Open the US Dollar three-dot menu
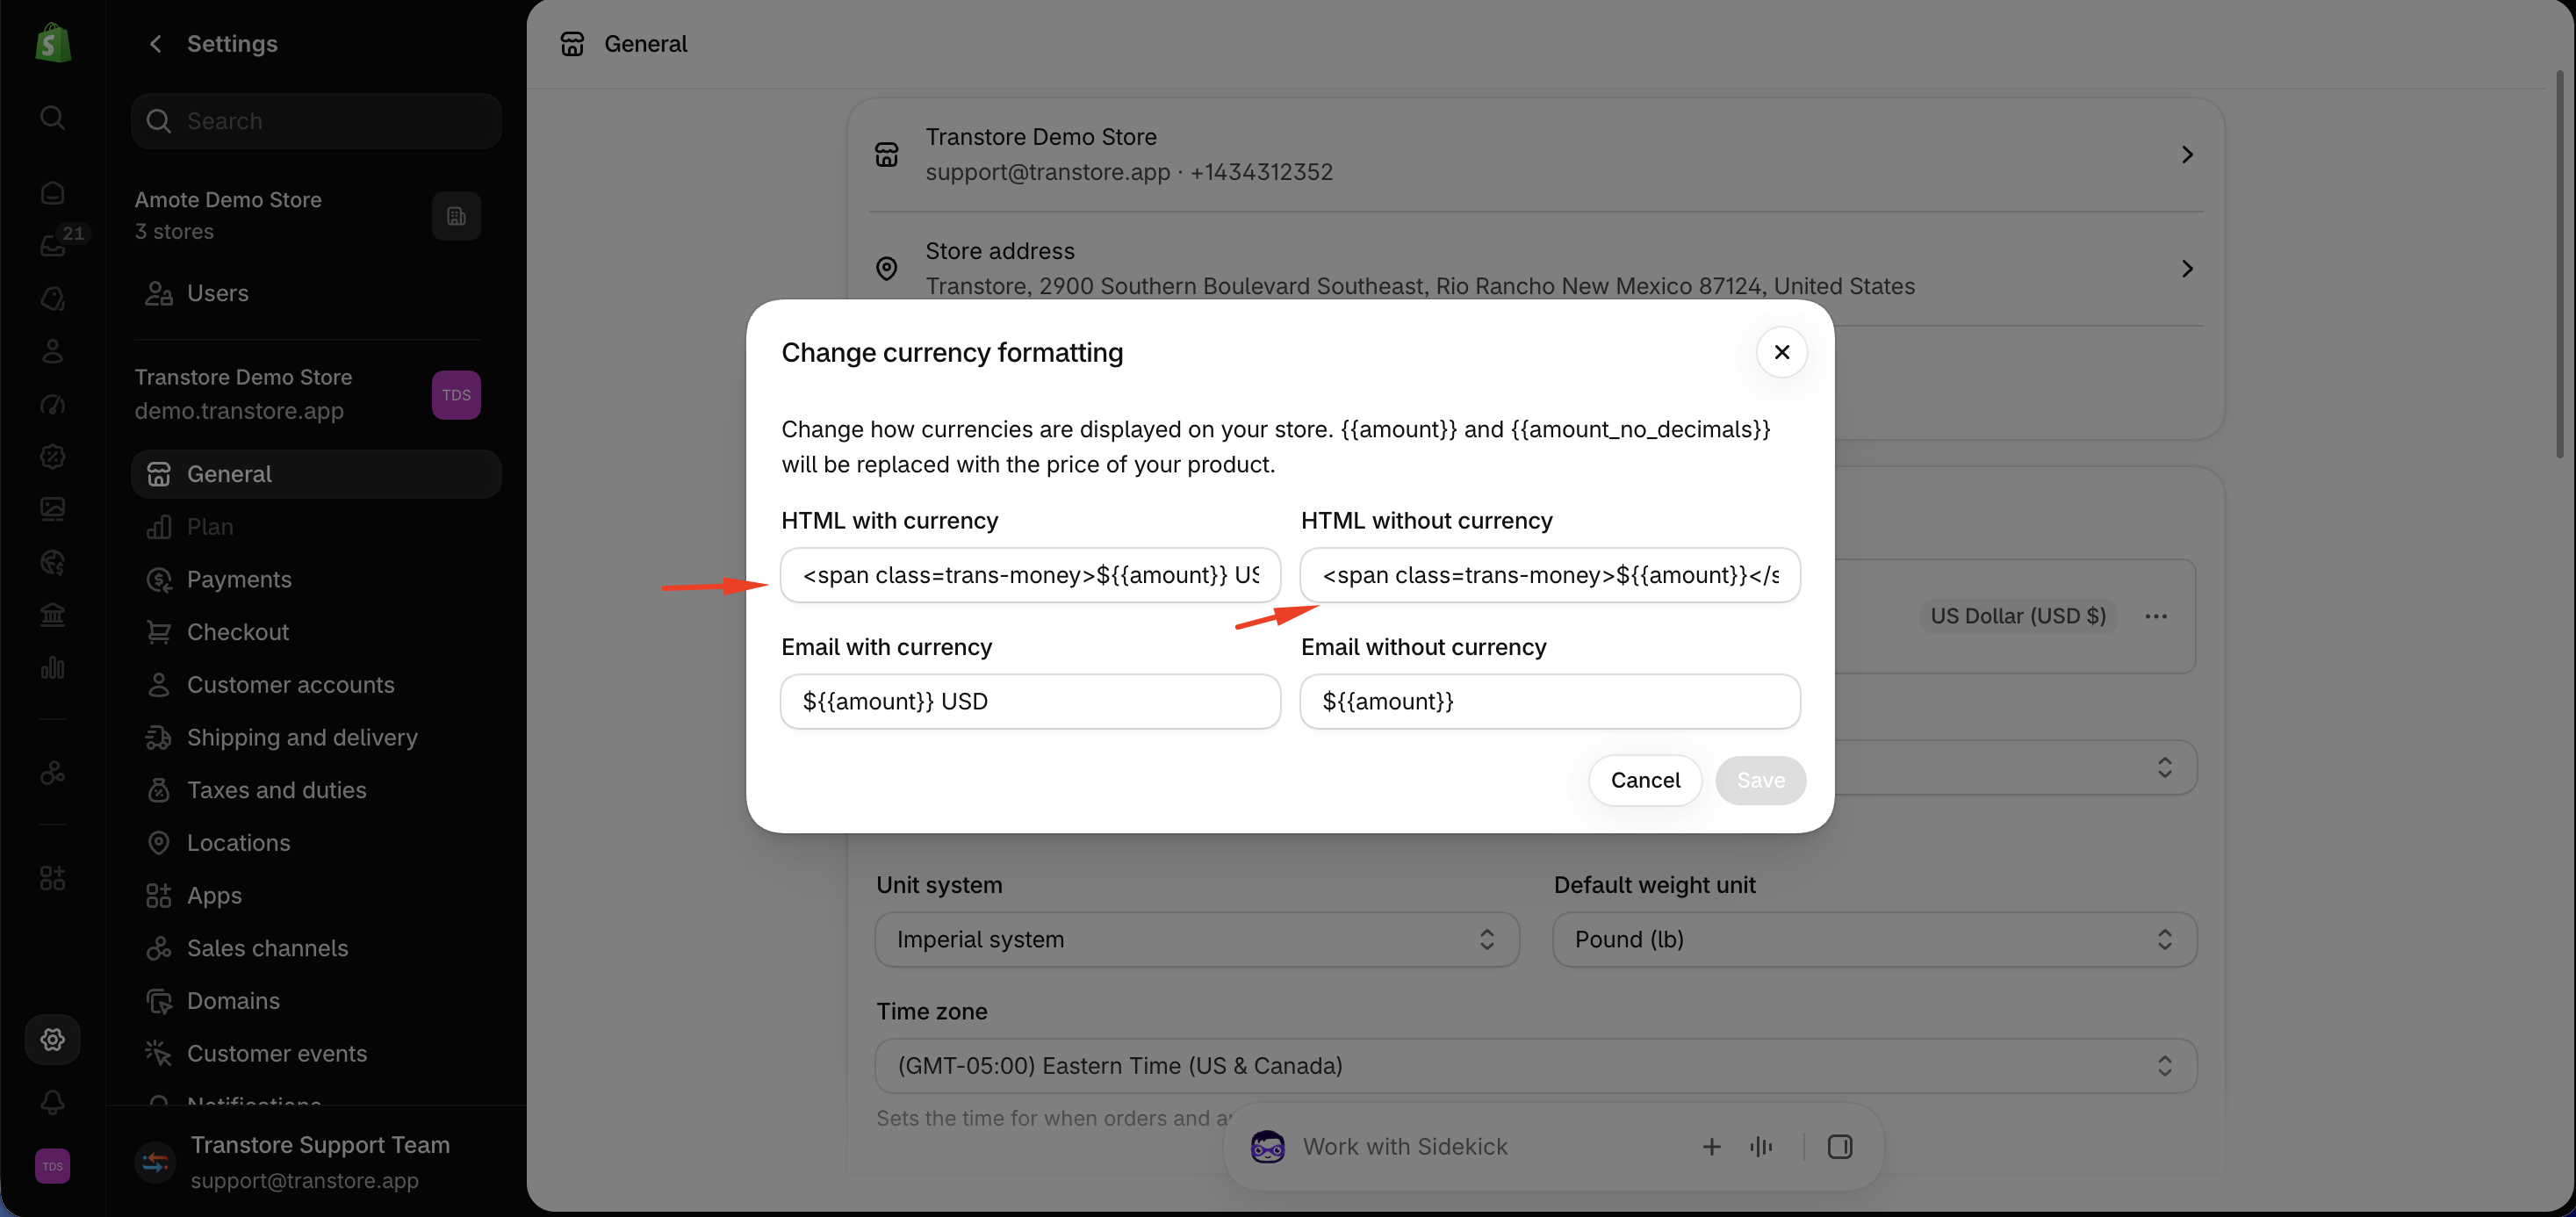2576x1217 pixels. click(2155, 616)
